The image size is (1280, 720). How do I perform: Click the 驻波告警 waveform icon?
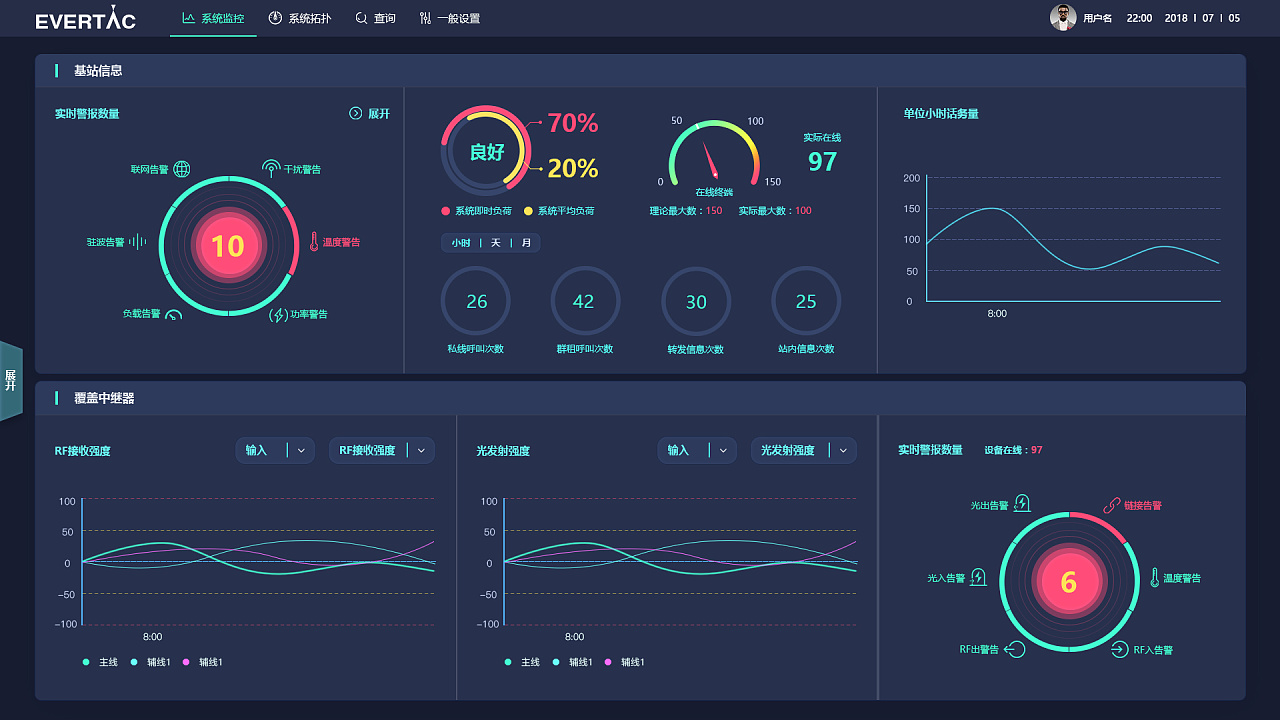pyautogui.click(x=137, y=242)
